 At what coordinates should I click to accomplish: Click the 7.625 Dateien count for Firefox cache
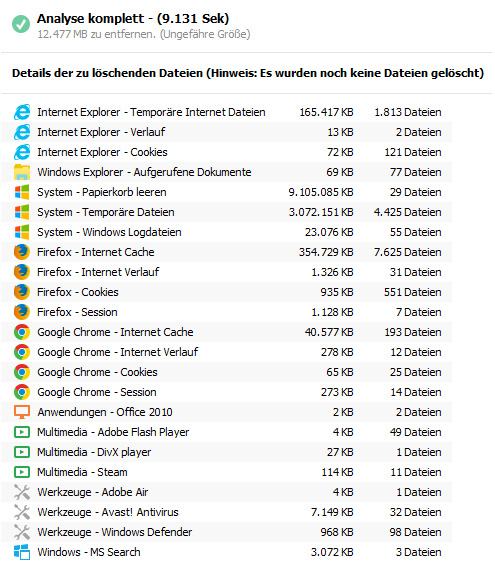pos(408,252)
